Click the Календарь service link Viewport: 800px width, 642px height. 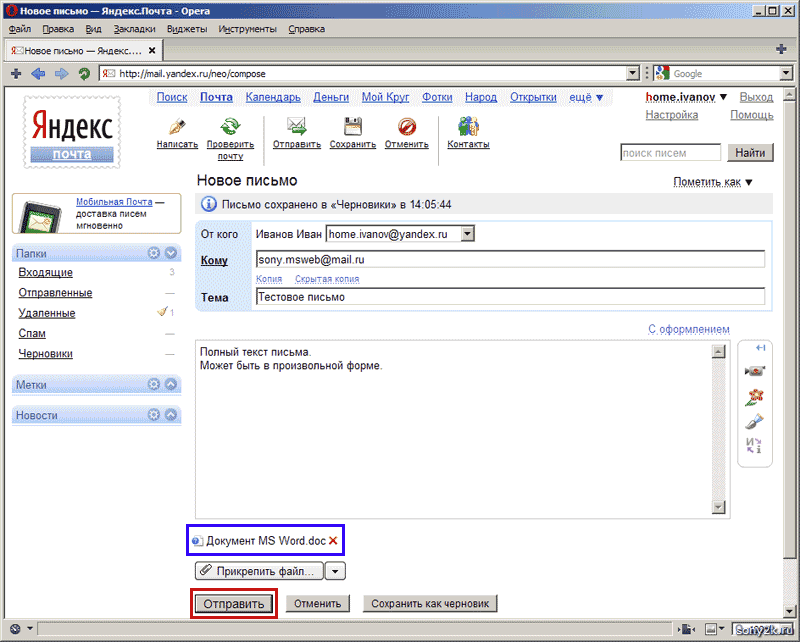tap(273, 97)
